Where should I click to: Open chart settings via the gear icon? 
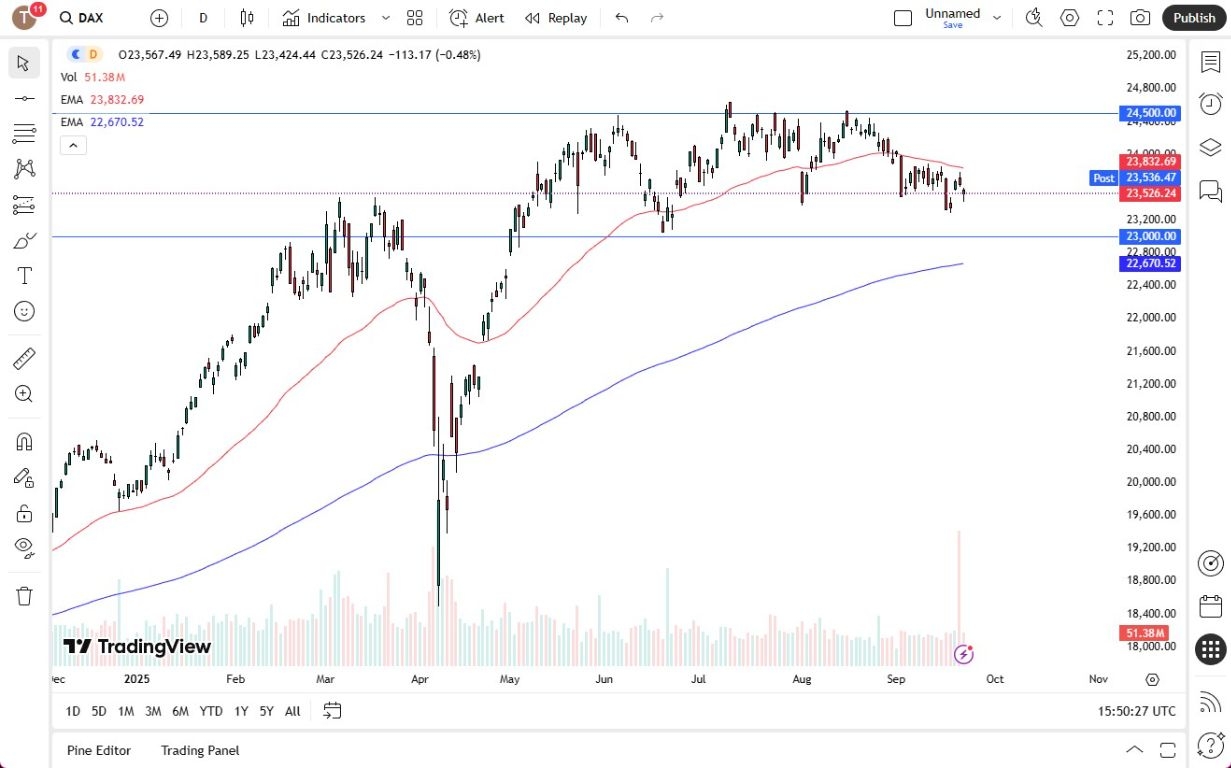[1069, 17]
